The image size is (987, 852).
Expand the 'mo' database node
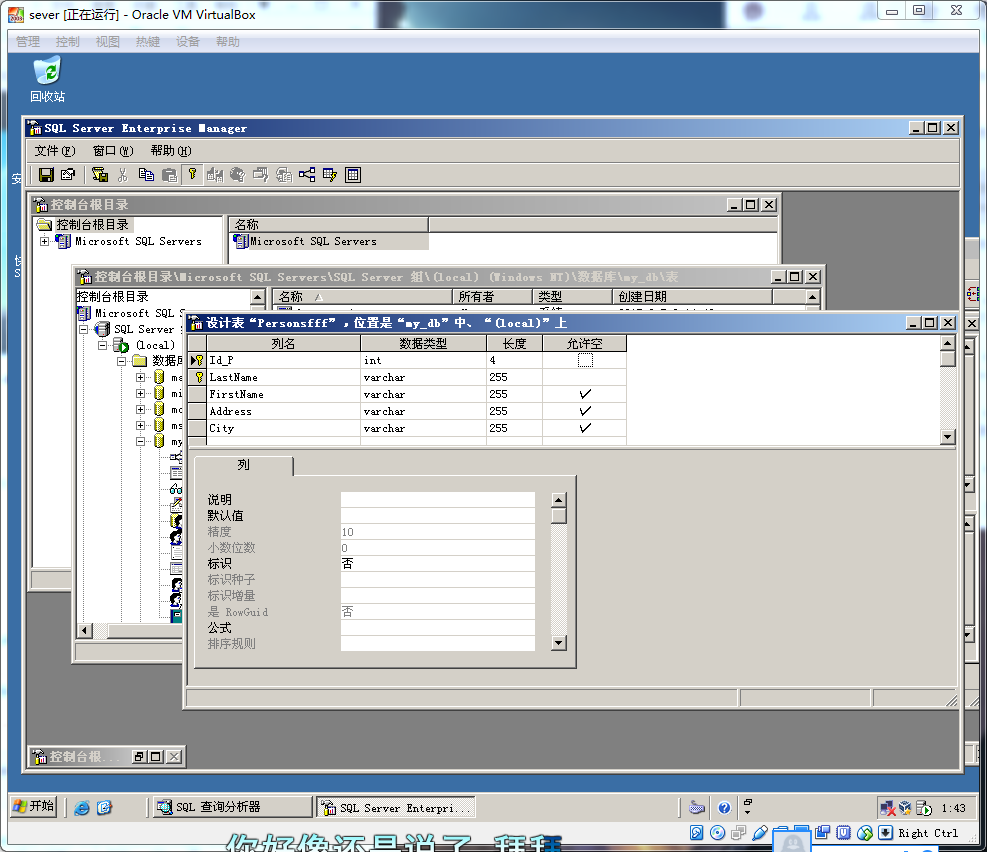pos(140,410)
